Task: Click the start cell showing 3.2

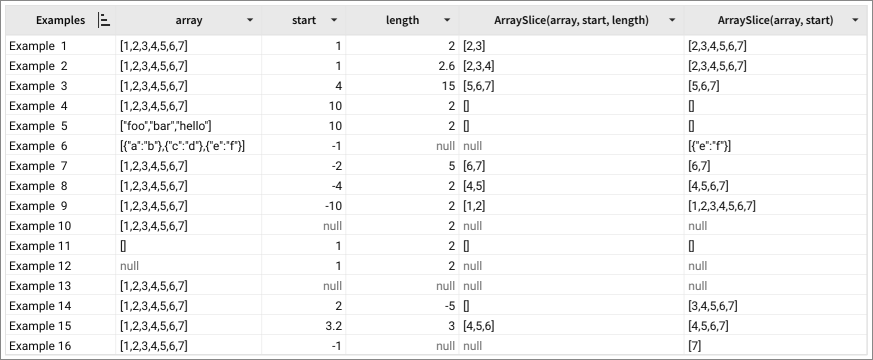Action: pos(303,326)
